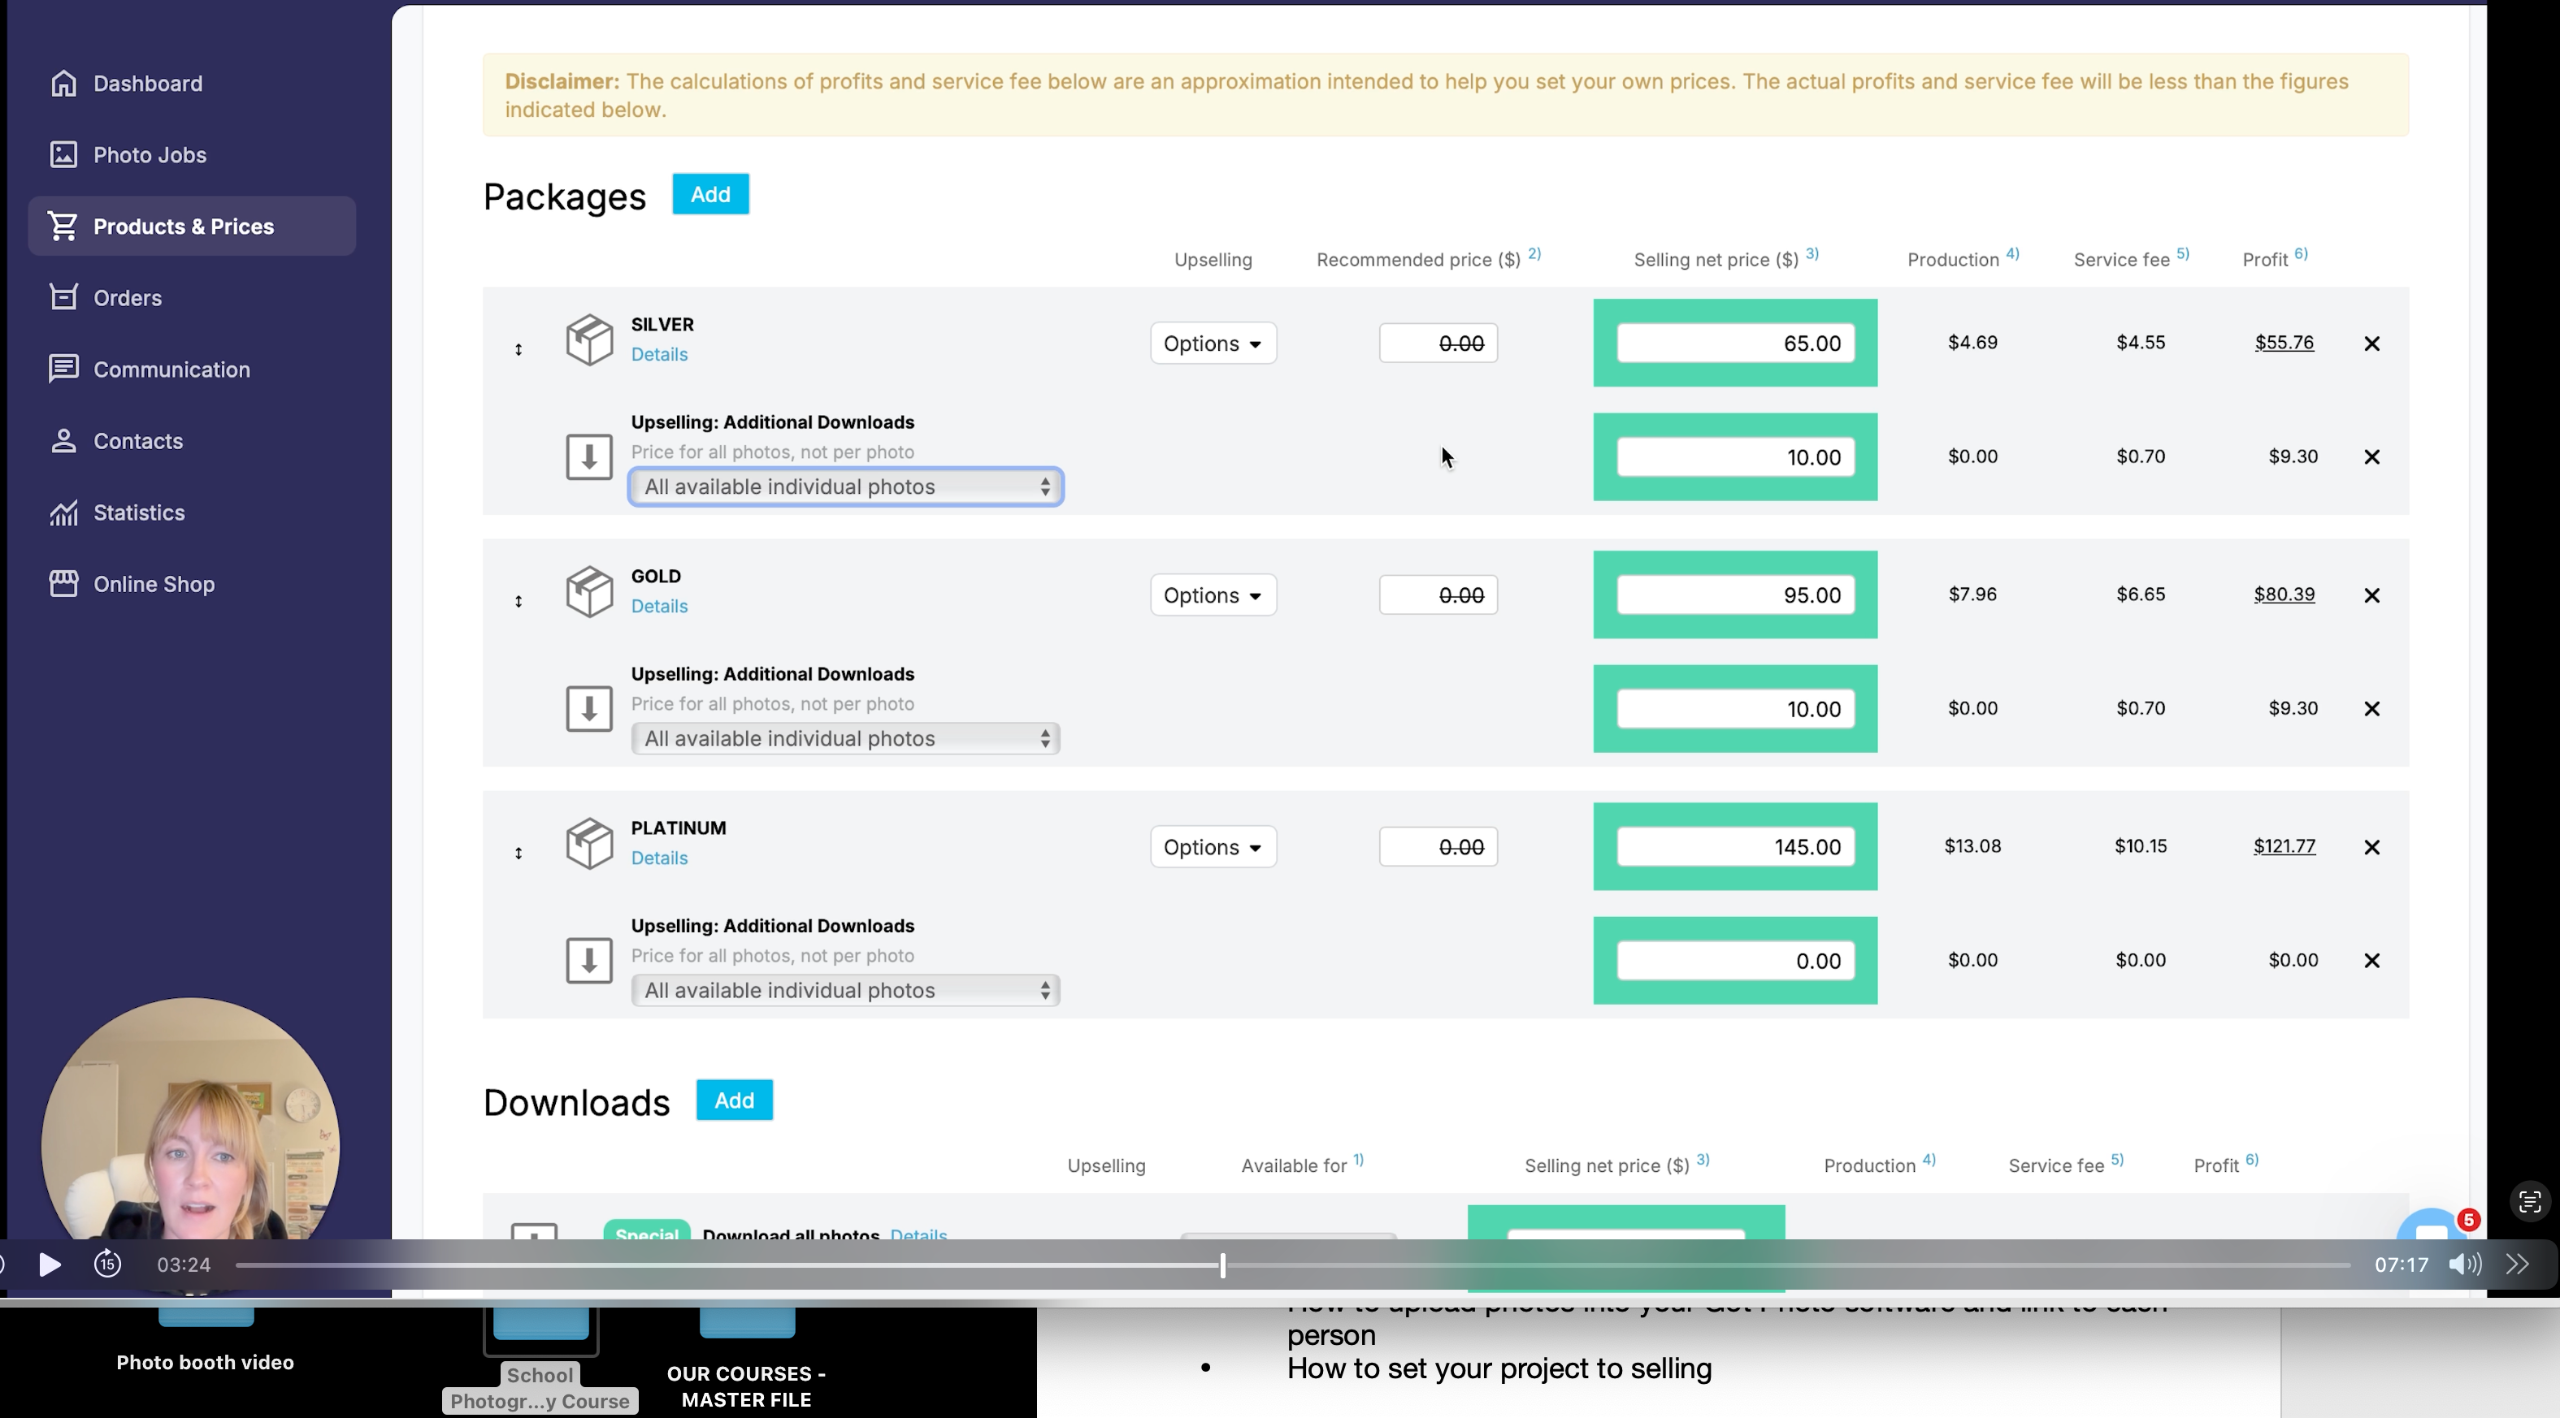Open the chat bubble with notifications

pyautogui.click(x=2432, y=1225)
